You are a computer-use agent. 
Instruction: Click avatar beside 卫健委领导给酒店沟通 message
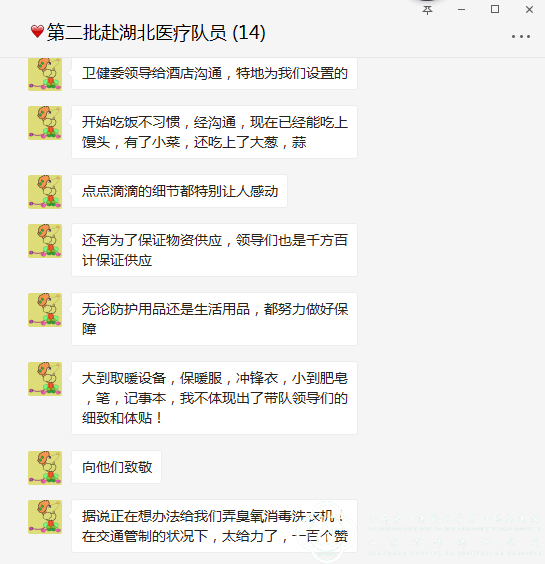point(45,74)
